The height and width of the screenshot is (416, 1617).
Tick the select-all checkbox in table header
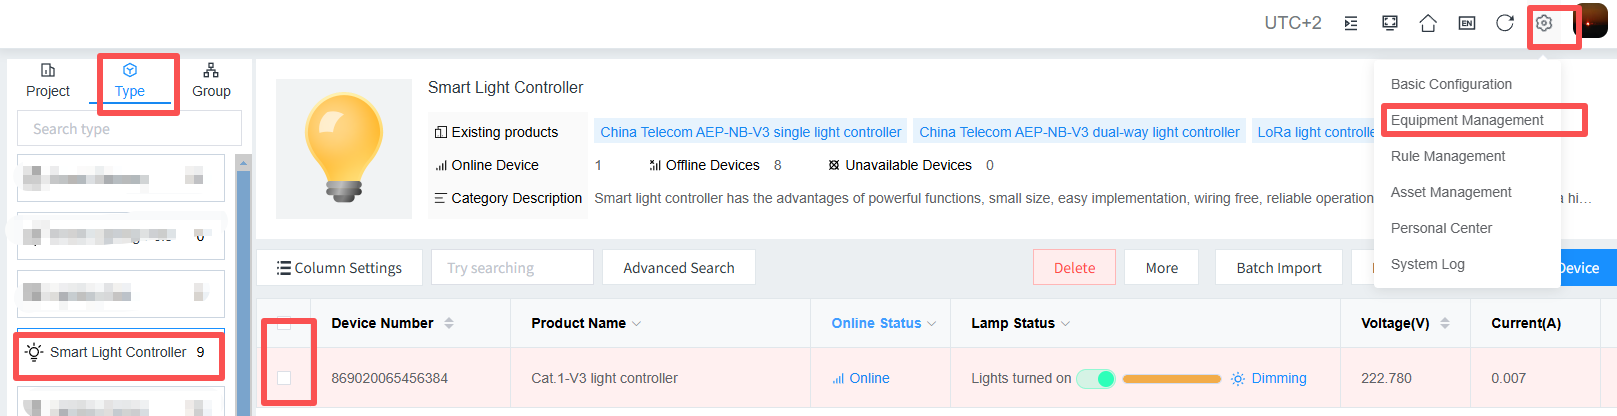coord(284,323)
